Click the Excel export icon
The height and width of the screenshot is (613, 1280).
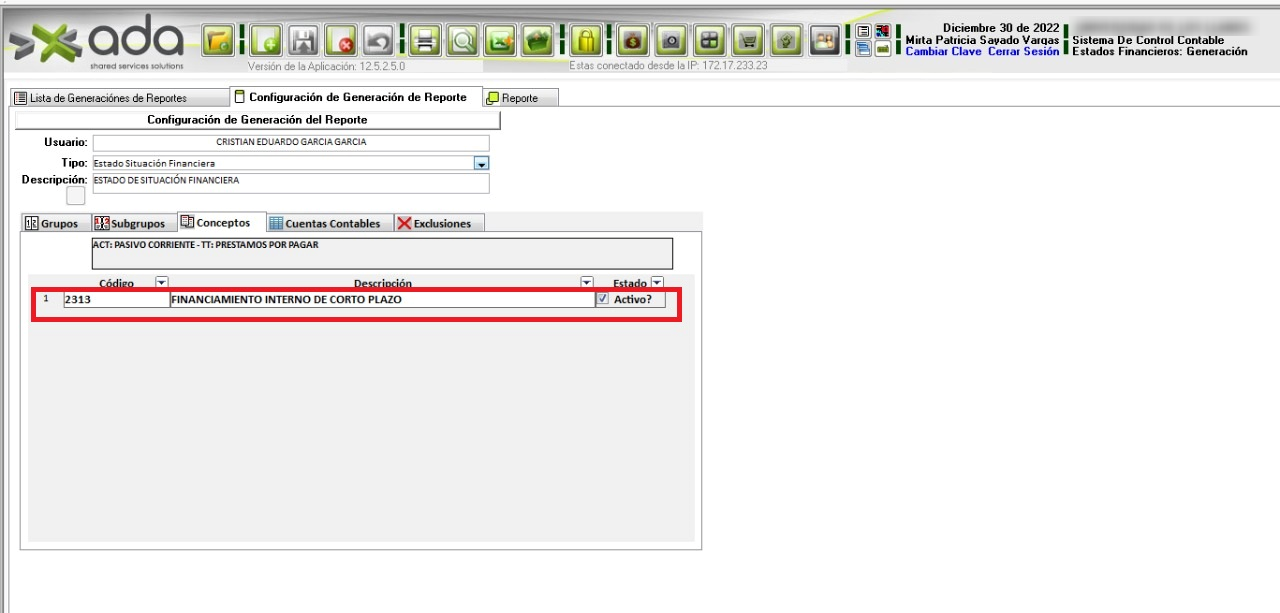pyautogui.click(x=500, y=41)
